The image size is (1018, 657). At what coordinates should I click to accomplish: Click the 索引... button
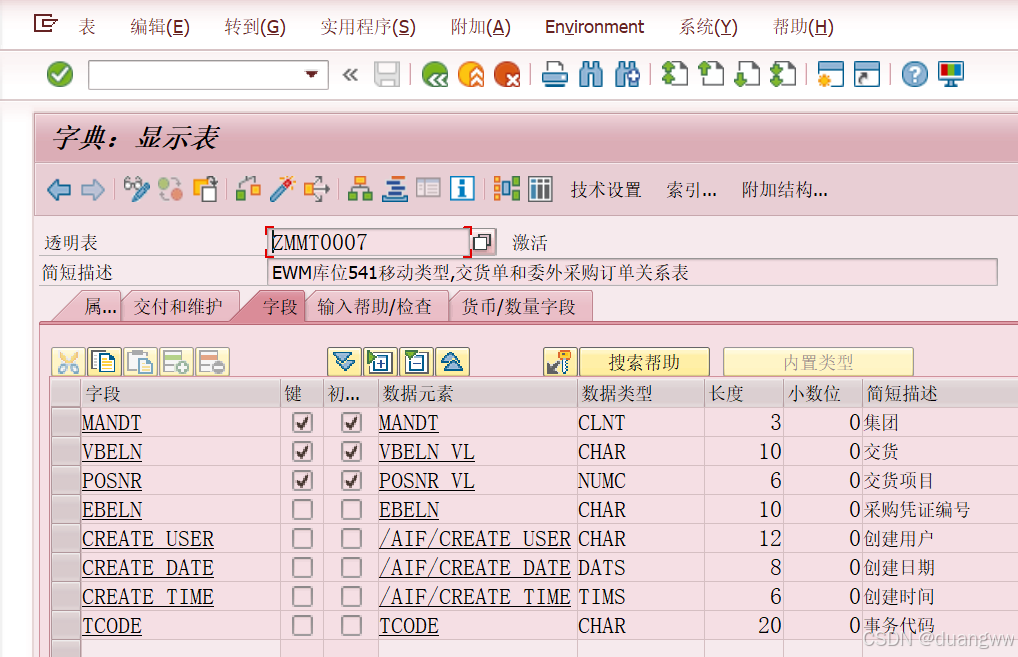pyautogui.click(x=691, y=190)
